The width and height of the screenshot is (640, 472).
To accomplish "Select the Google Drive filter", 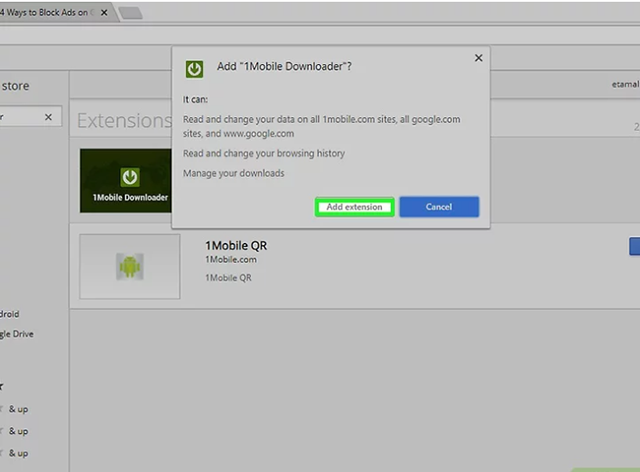I will 17,334.
